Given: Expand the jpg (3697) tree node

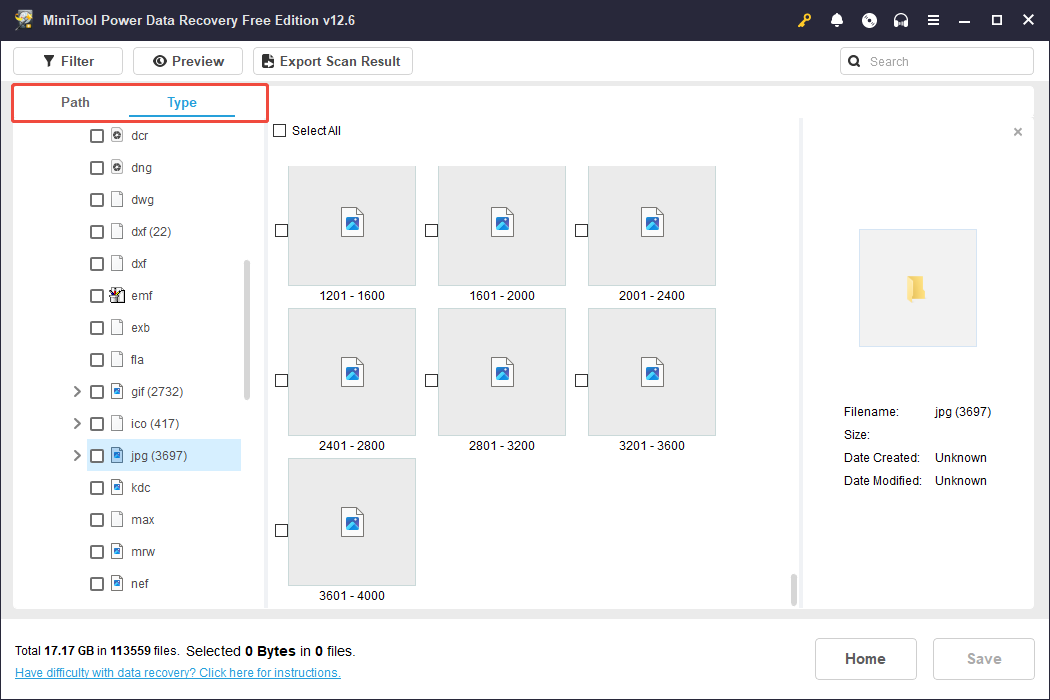Looking at the screenshot, I should coord(77,456).
